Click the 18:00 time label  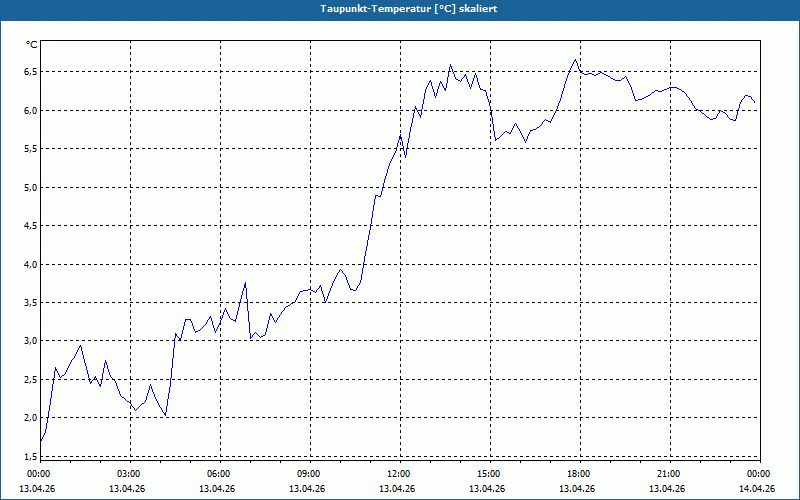click(580, 474)
